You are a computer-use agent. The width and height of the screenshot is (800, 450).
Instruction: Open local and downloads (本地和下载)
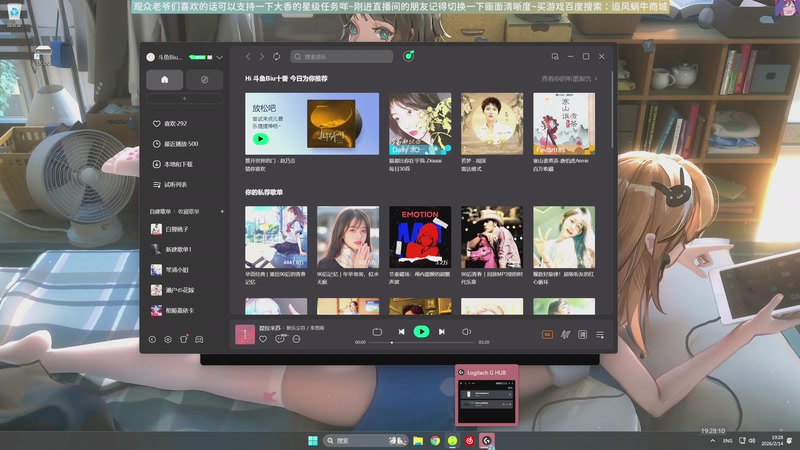(172, 164)
